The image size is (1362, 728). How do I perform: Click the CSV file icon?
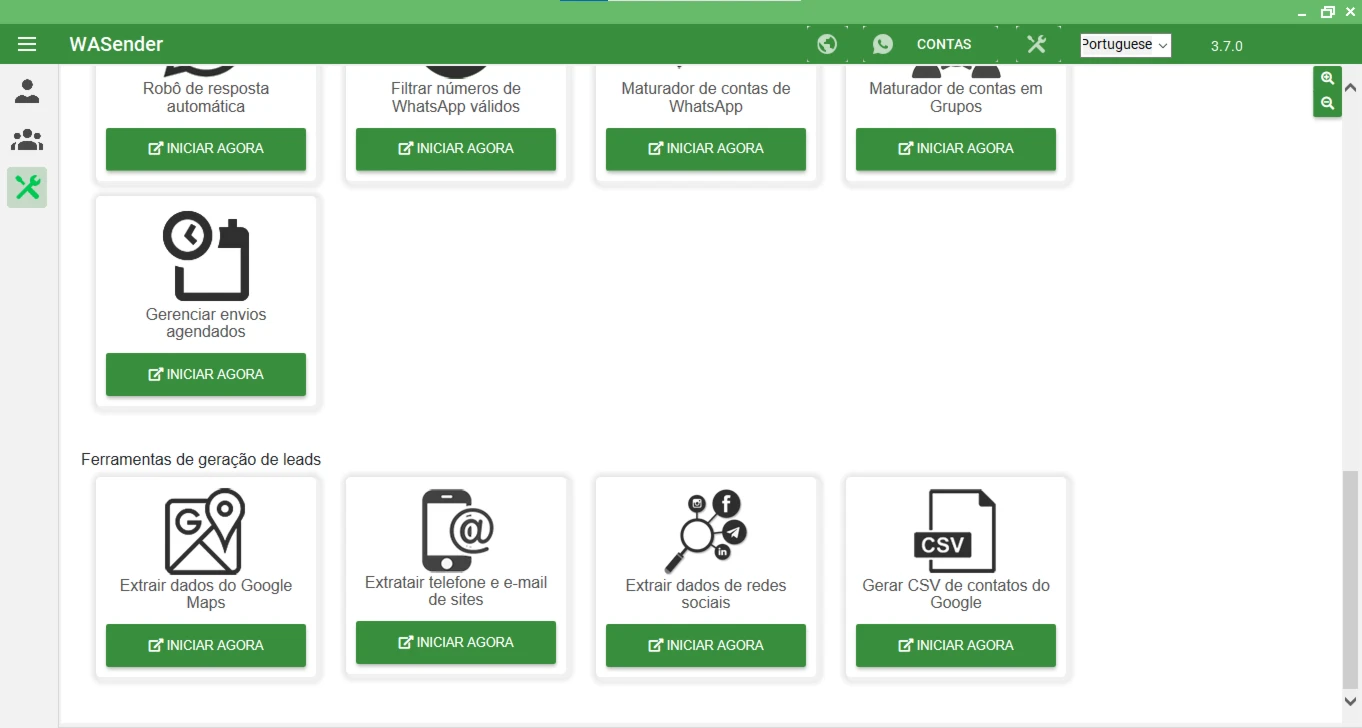(x=955, y=531)
